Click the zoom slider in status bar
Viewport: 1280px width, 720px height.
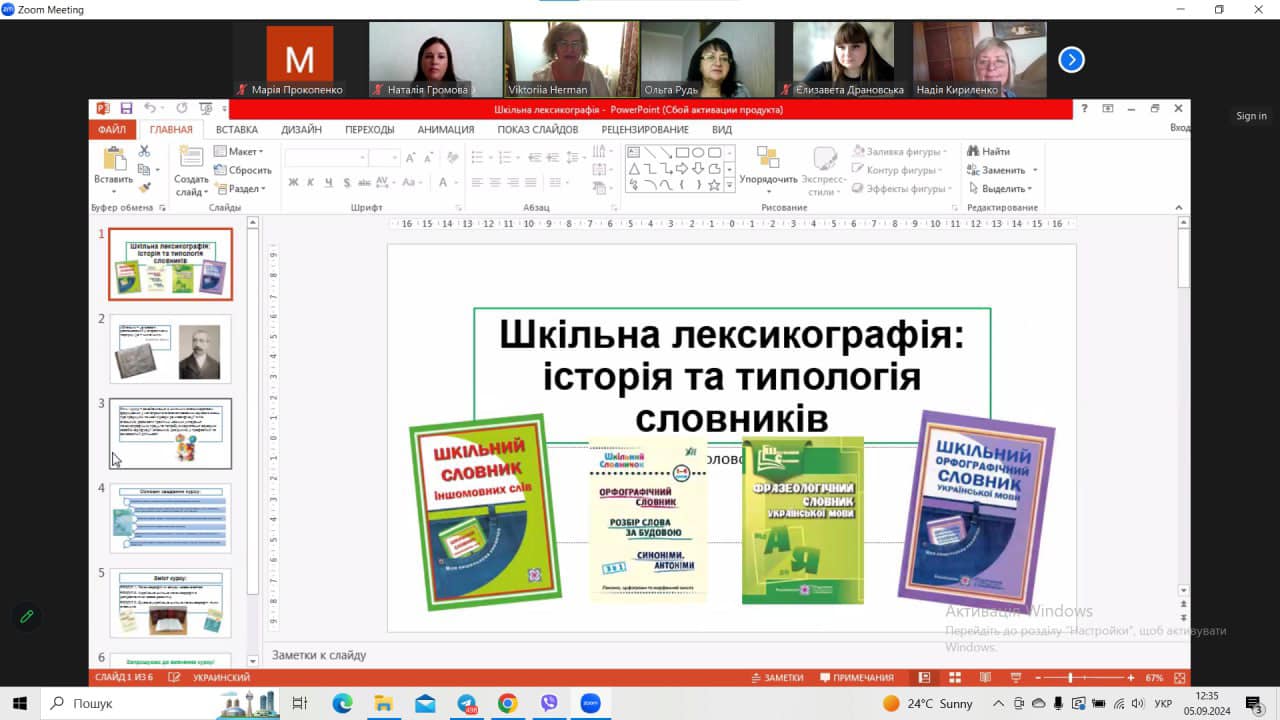coord(1084,677)
